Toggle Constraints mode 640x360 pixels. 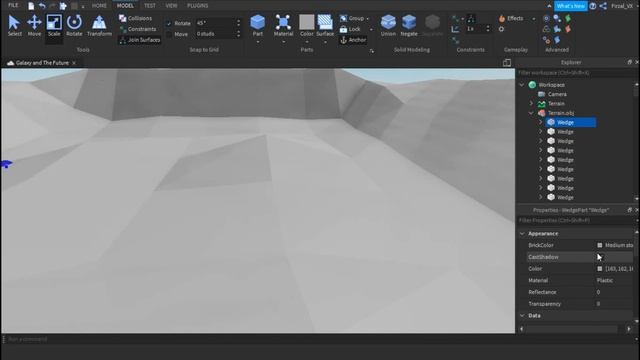138,29
